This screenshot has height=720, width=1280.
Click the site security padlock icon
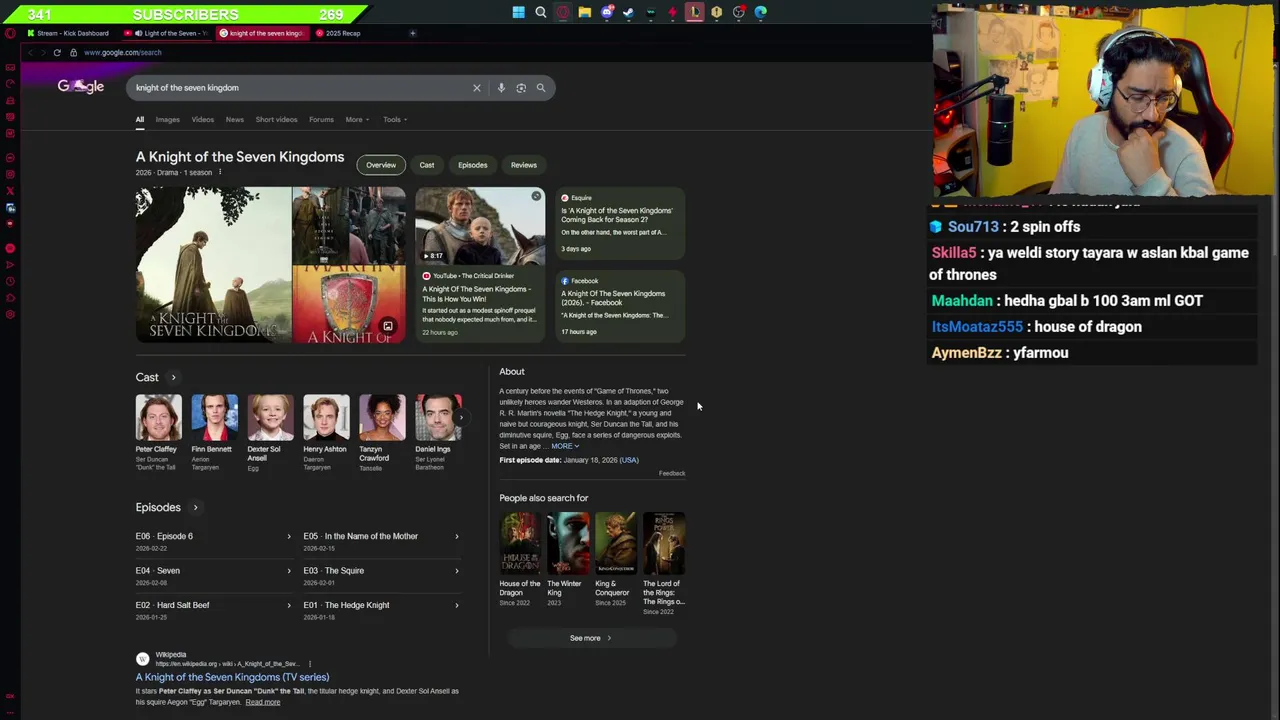tap(73, 52)
